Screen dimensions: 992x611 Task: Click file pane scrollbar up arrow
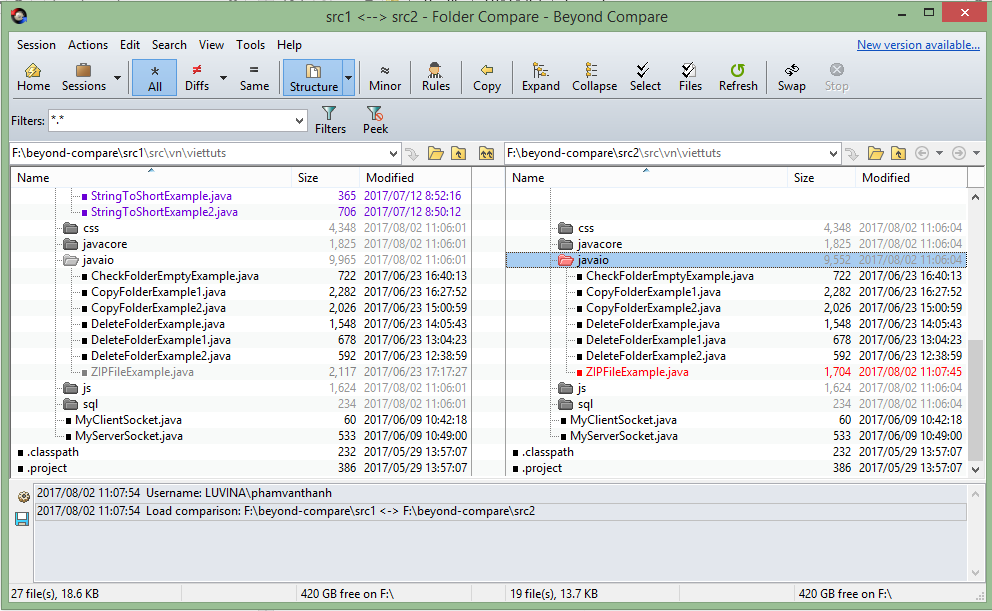coord(975,197)
